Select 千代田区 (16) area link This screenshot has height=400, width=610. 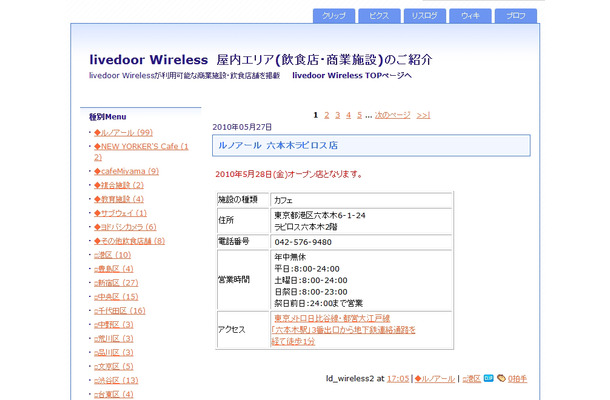click(119, 311)
